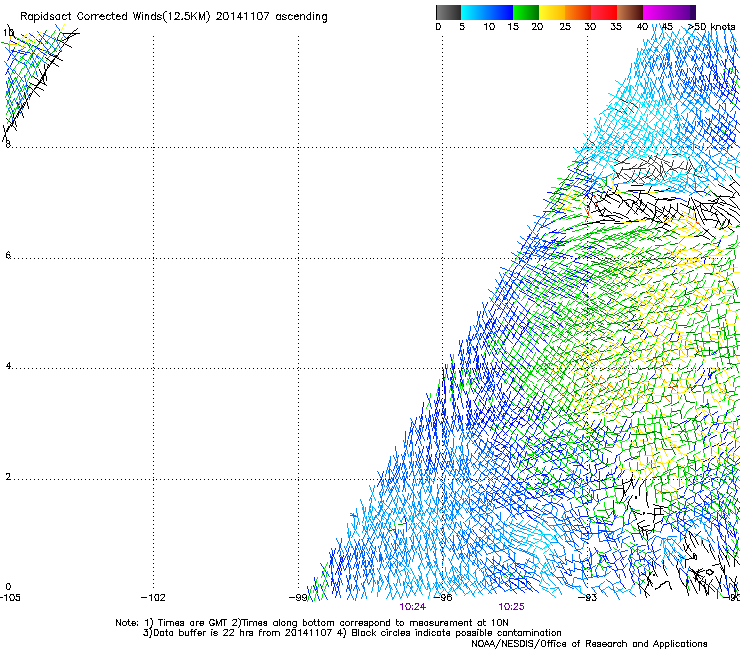740x650 pixels.
Task: Click the legend label '25'
Action: [565, 27]
